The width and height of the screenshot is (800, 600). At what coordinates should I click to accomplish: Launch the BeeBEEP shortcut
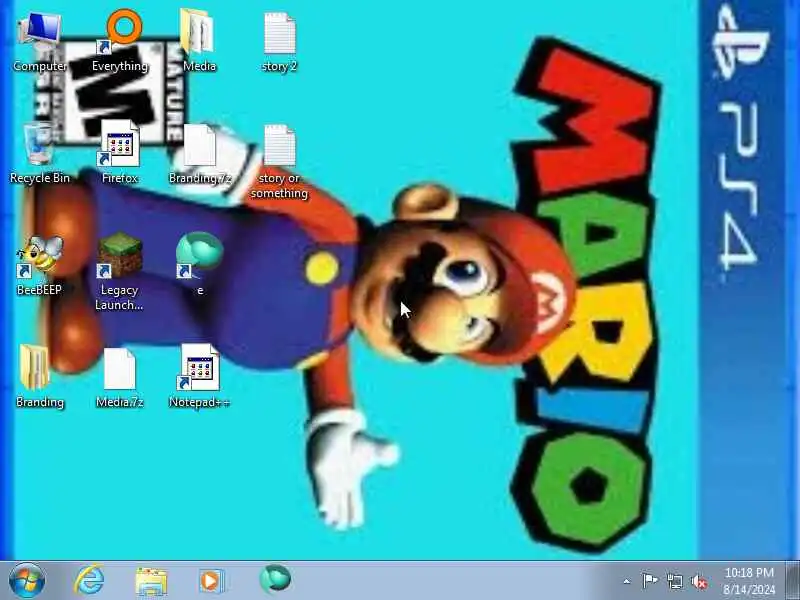click(x=40, y=266)
